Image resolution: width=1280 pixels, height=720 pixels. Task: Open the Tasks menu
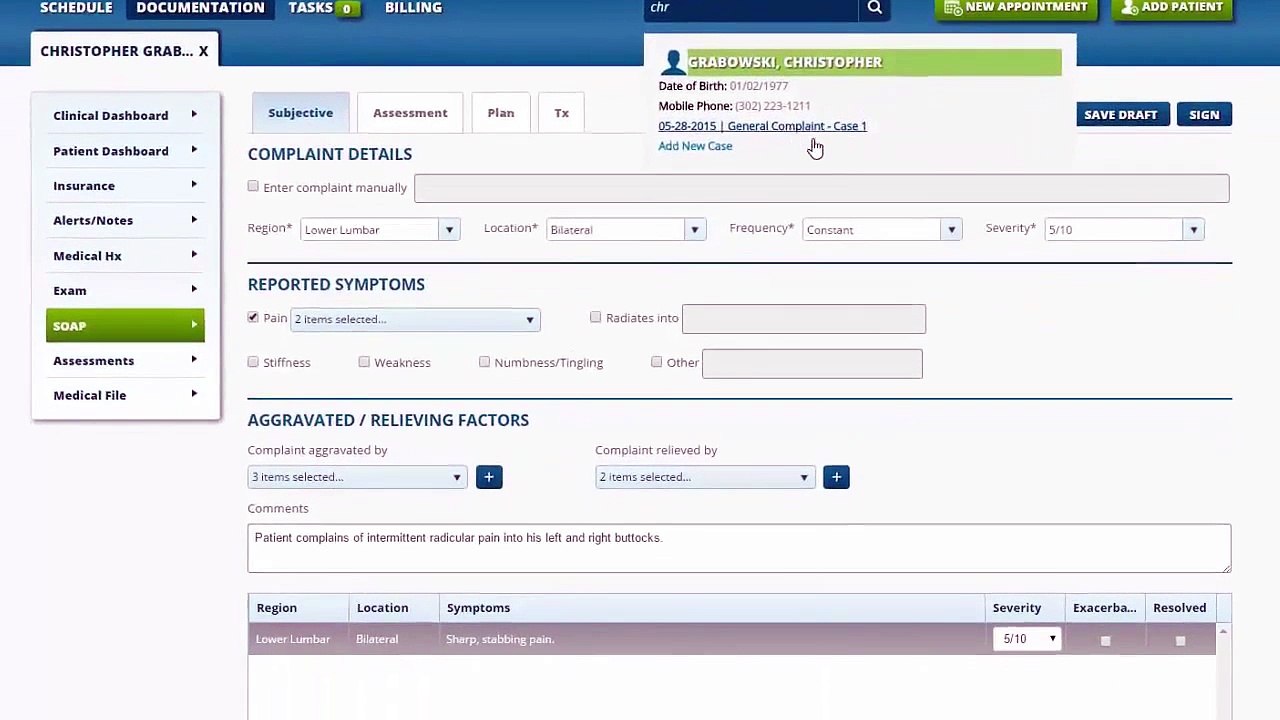(x=311, y=8)
